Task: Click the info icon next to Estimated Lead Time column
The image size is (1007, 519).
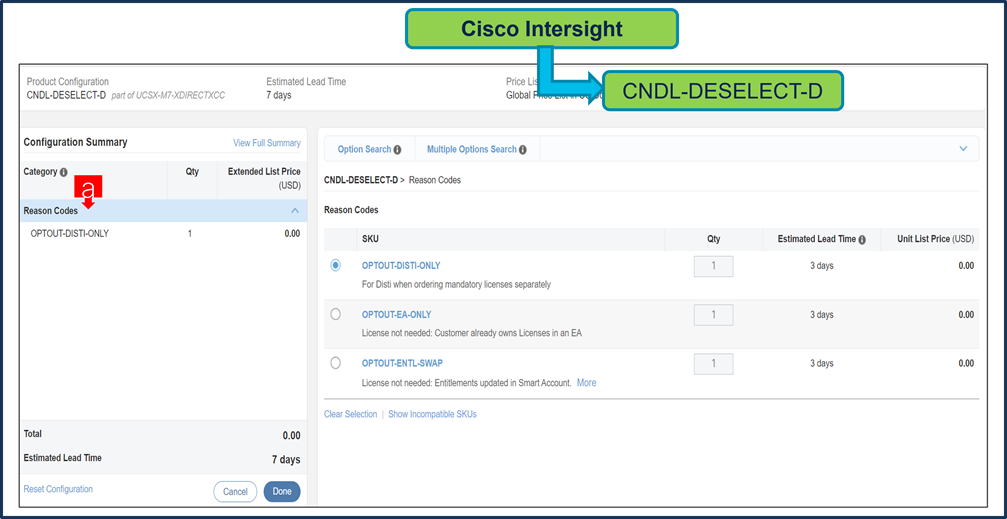Action: [862, 240]
